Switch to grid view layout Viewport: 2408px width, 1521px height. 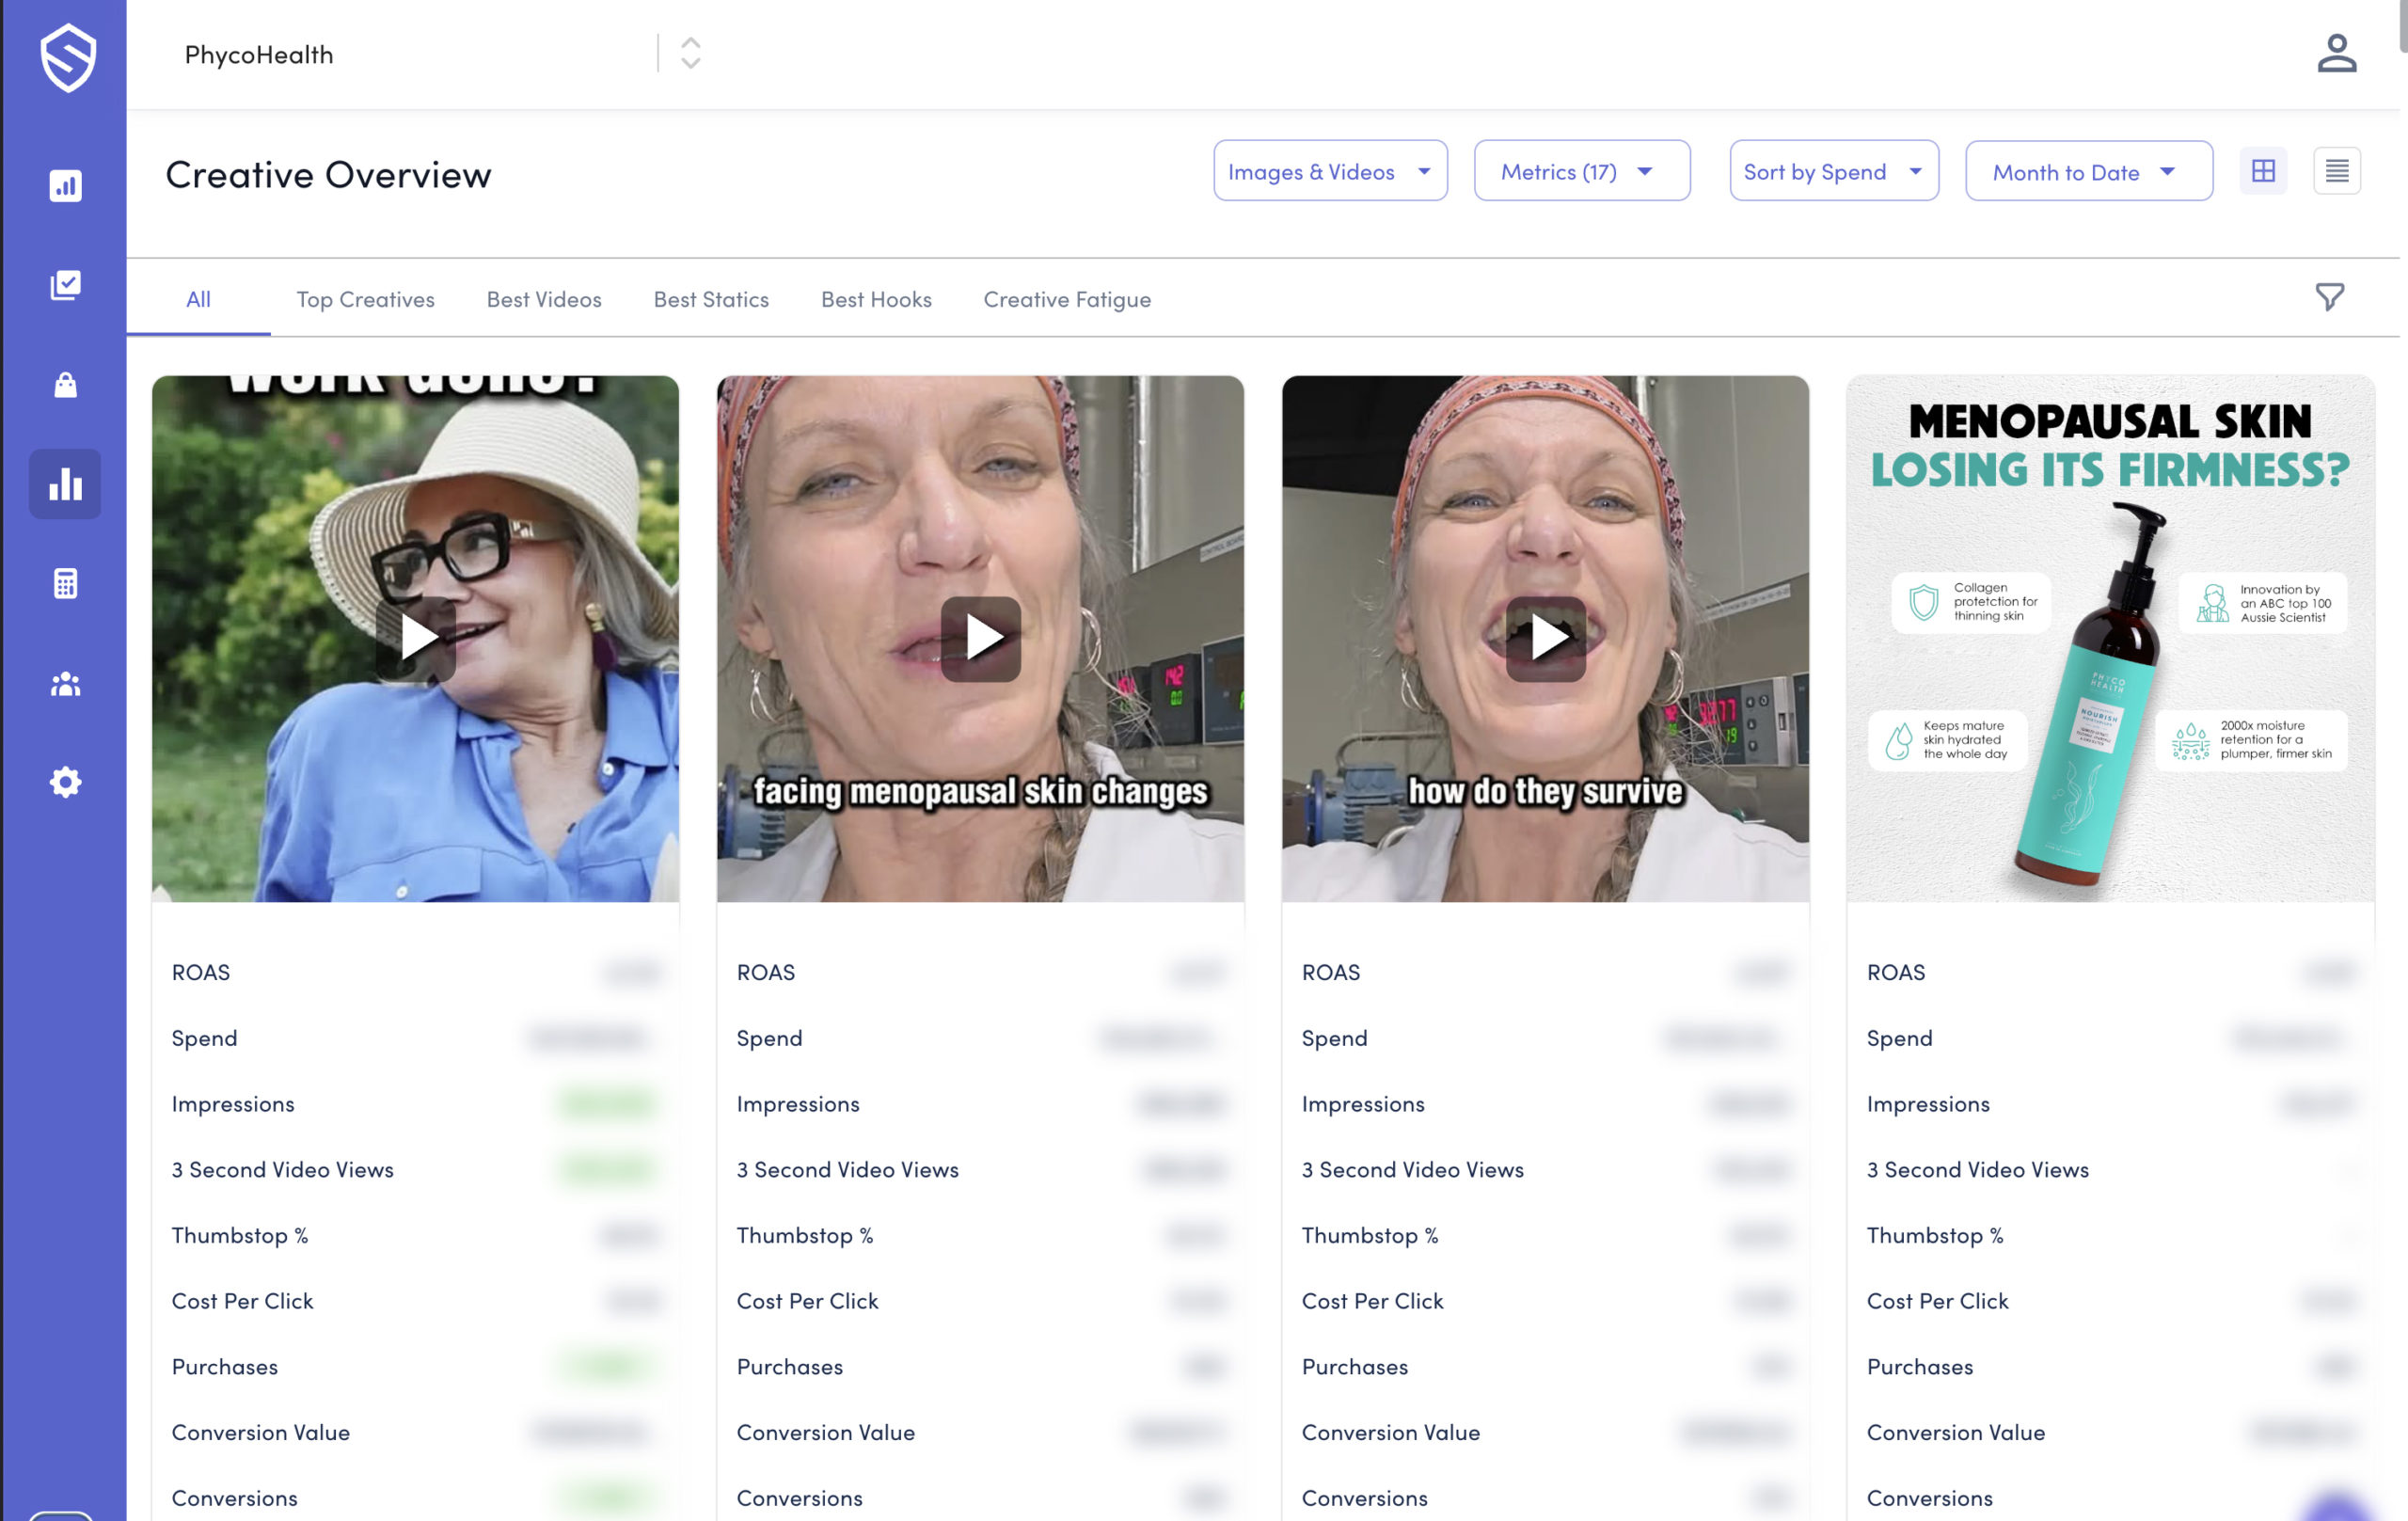(x=2263, y=171)
